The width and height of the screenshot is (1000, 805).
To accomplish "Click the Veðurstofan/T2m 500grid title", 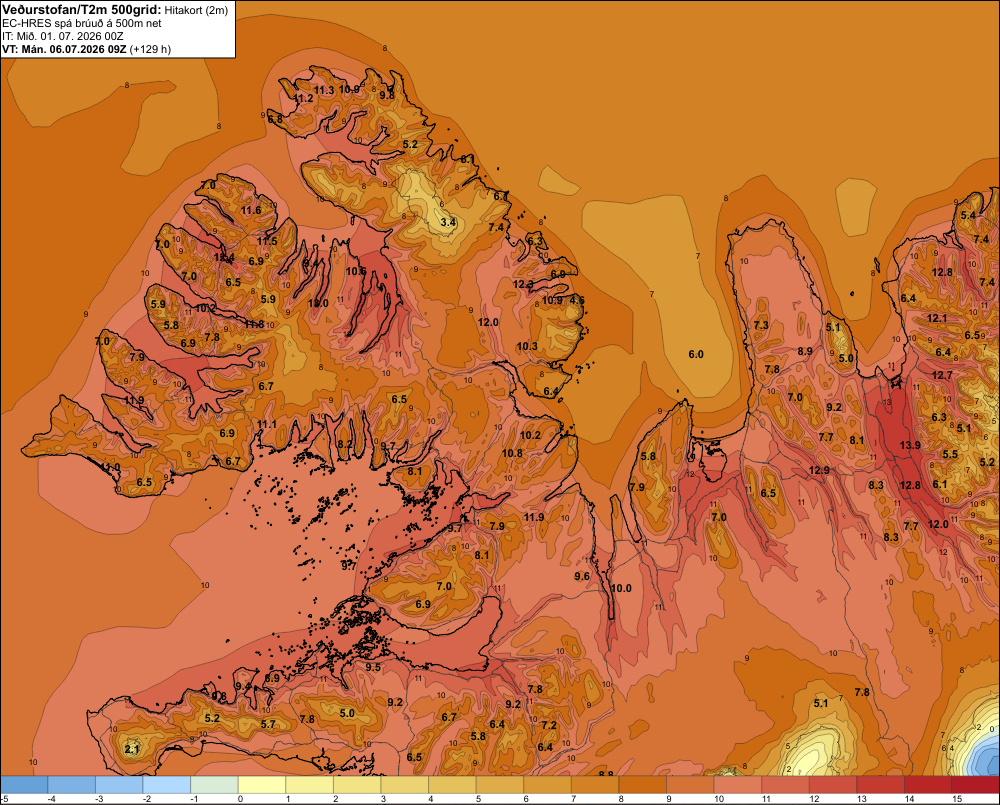I will pos(82,10).
